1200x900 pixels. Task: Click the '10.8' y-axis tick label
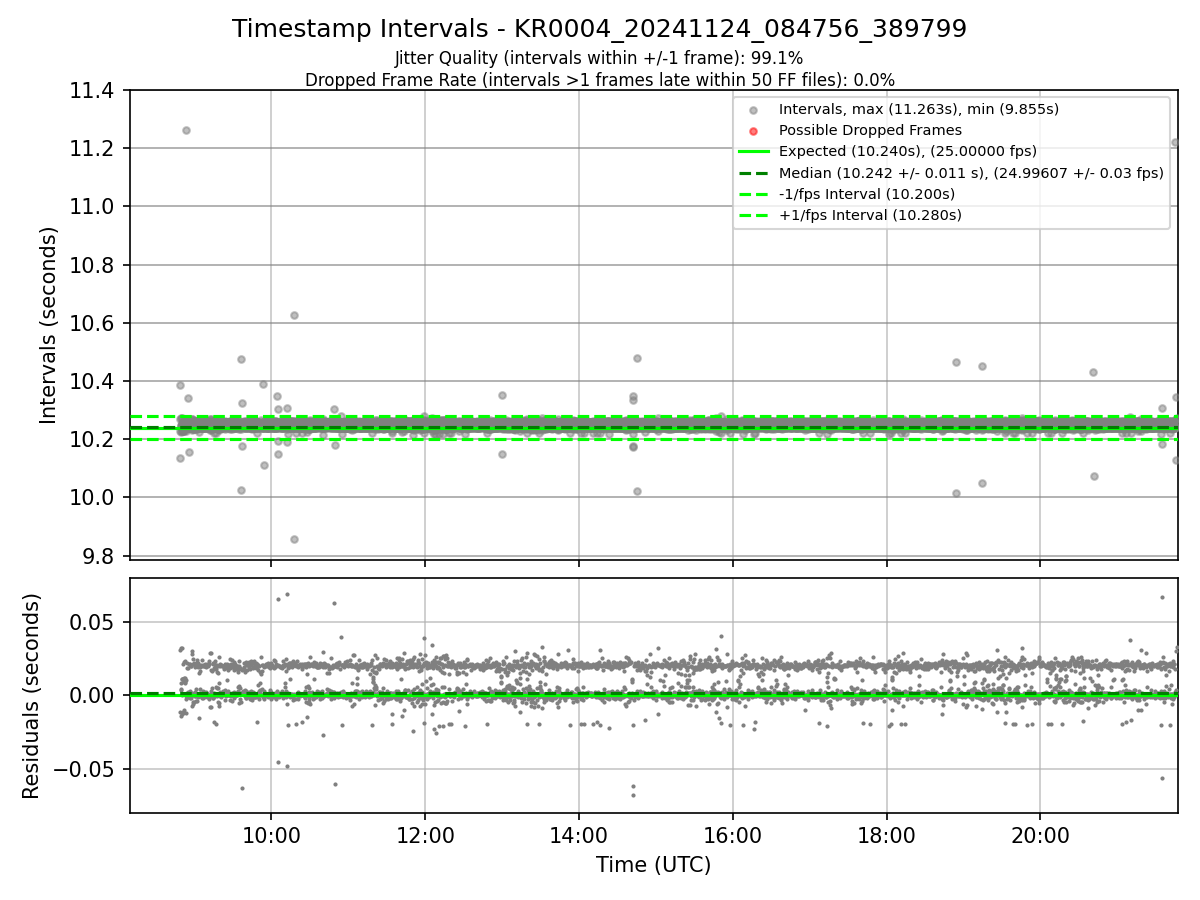tap(94, 265)
